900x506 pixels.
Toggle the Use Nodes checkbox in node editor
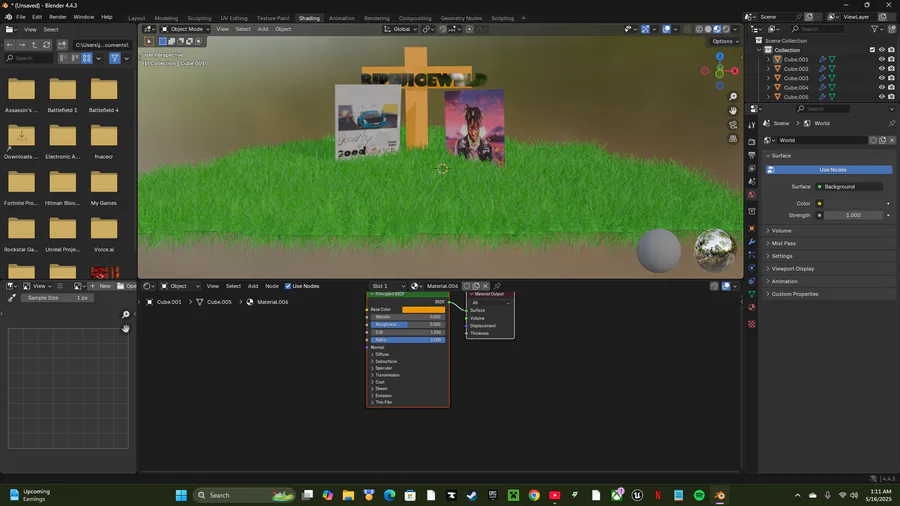[288, 286]
